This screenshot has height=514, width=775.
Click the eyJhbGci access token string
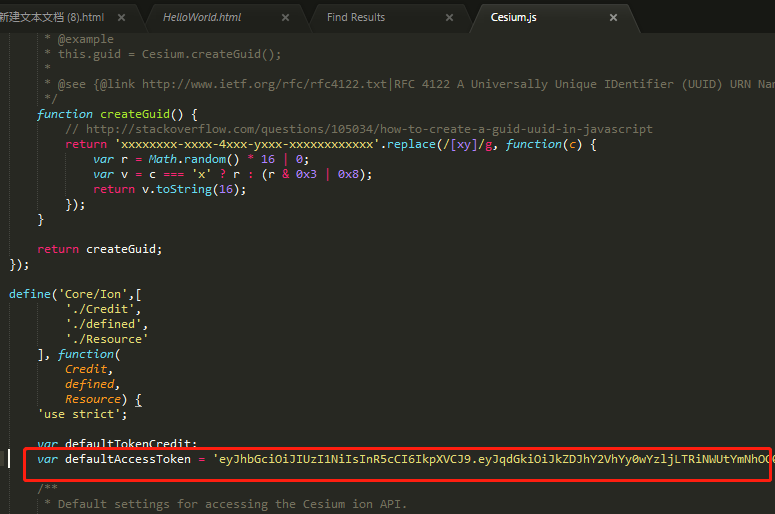[492, 459]
